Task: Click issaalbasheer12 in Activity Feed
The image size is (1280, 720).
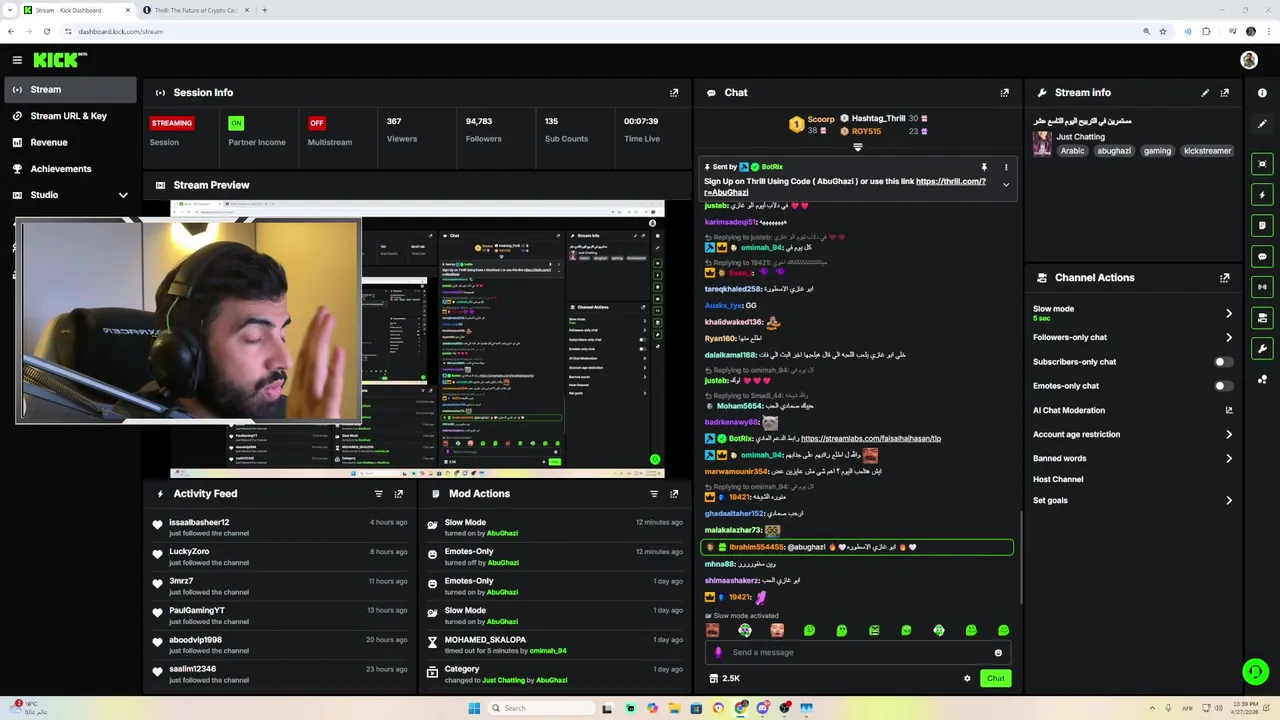Action: point(199,522)
